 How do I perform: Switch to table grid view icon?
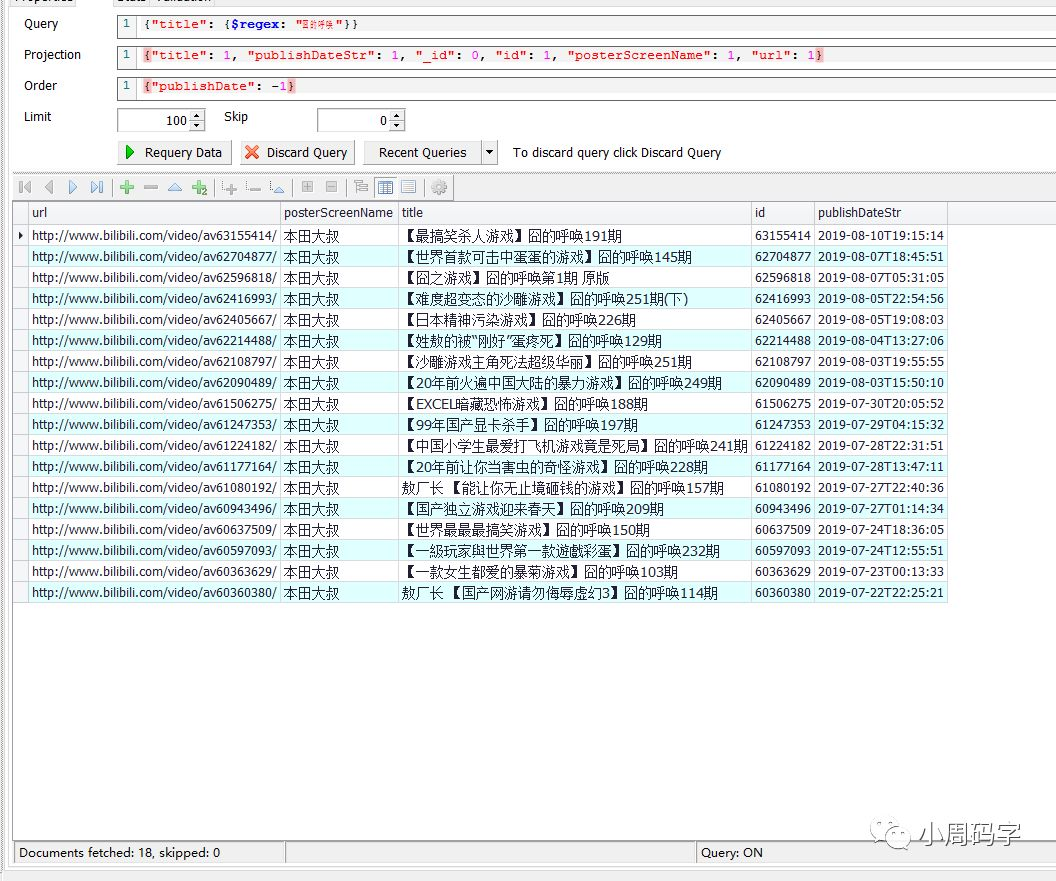(385, 187)
